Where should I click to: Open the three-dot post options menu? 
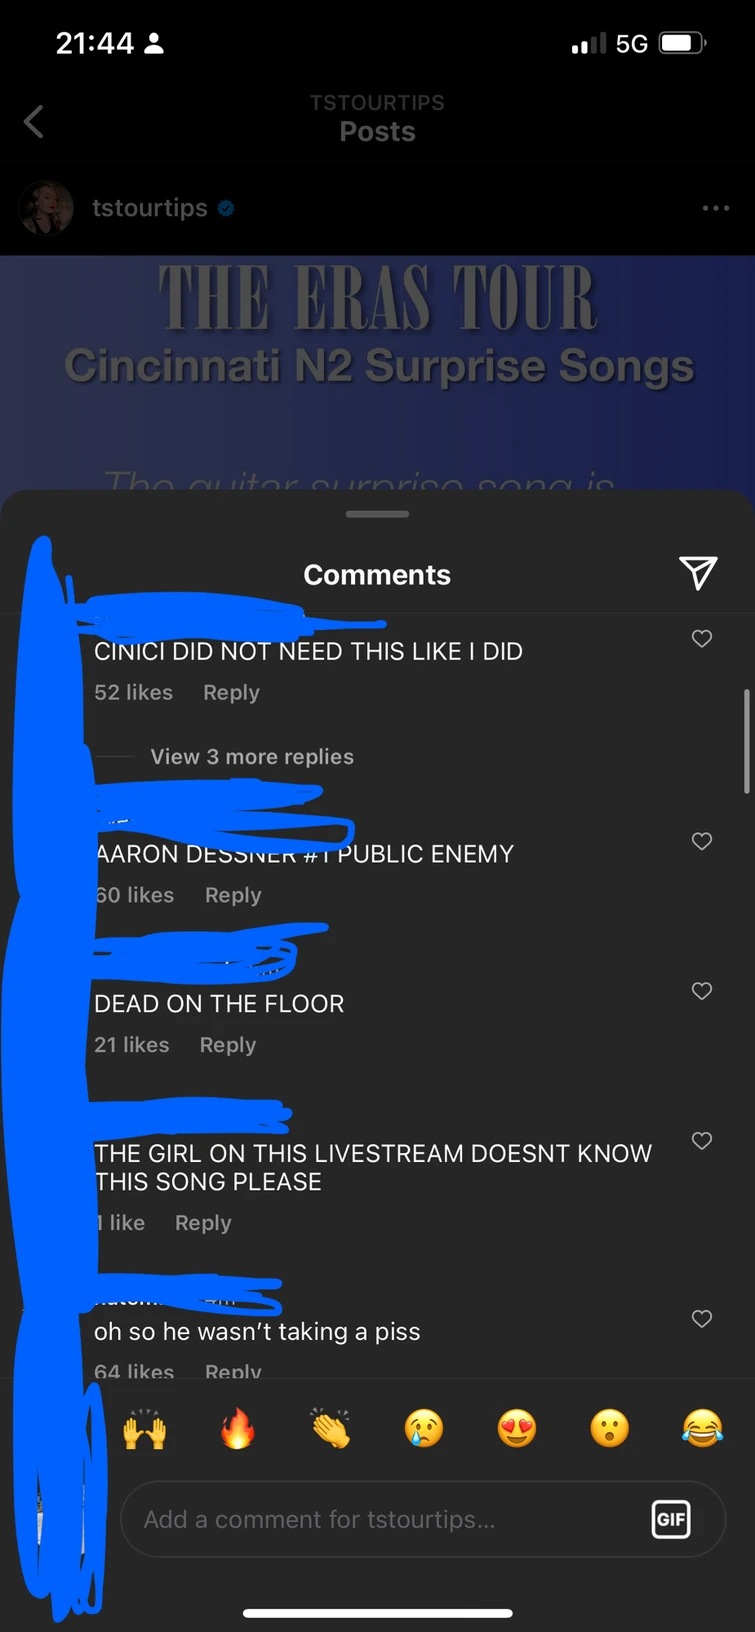716,208
